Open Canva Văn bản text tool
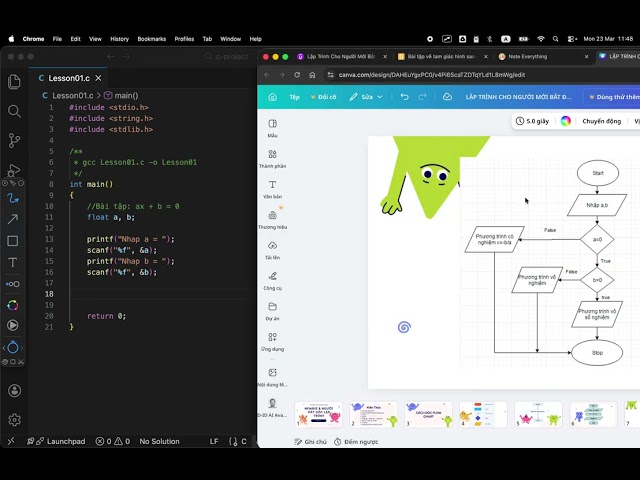 click(272, 189)
